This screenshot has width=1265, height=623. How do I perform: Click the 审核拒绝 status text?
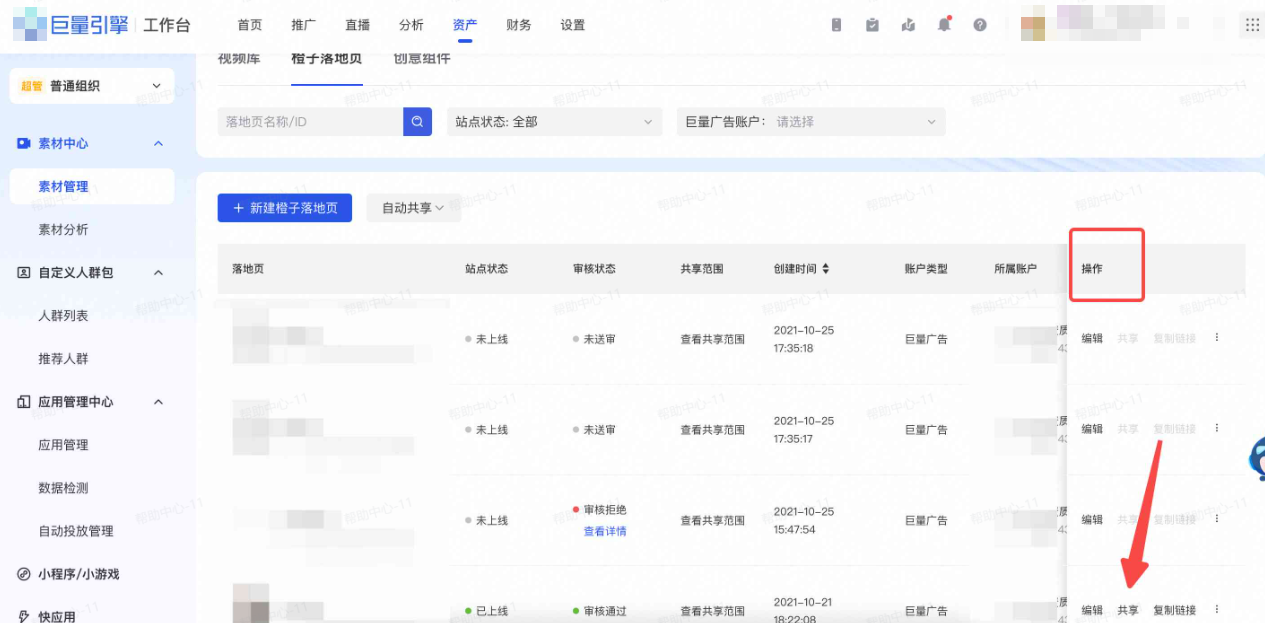pyautogui.click(x=605, y=509)
